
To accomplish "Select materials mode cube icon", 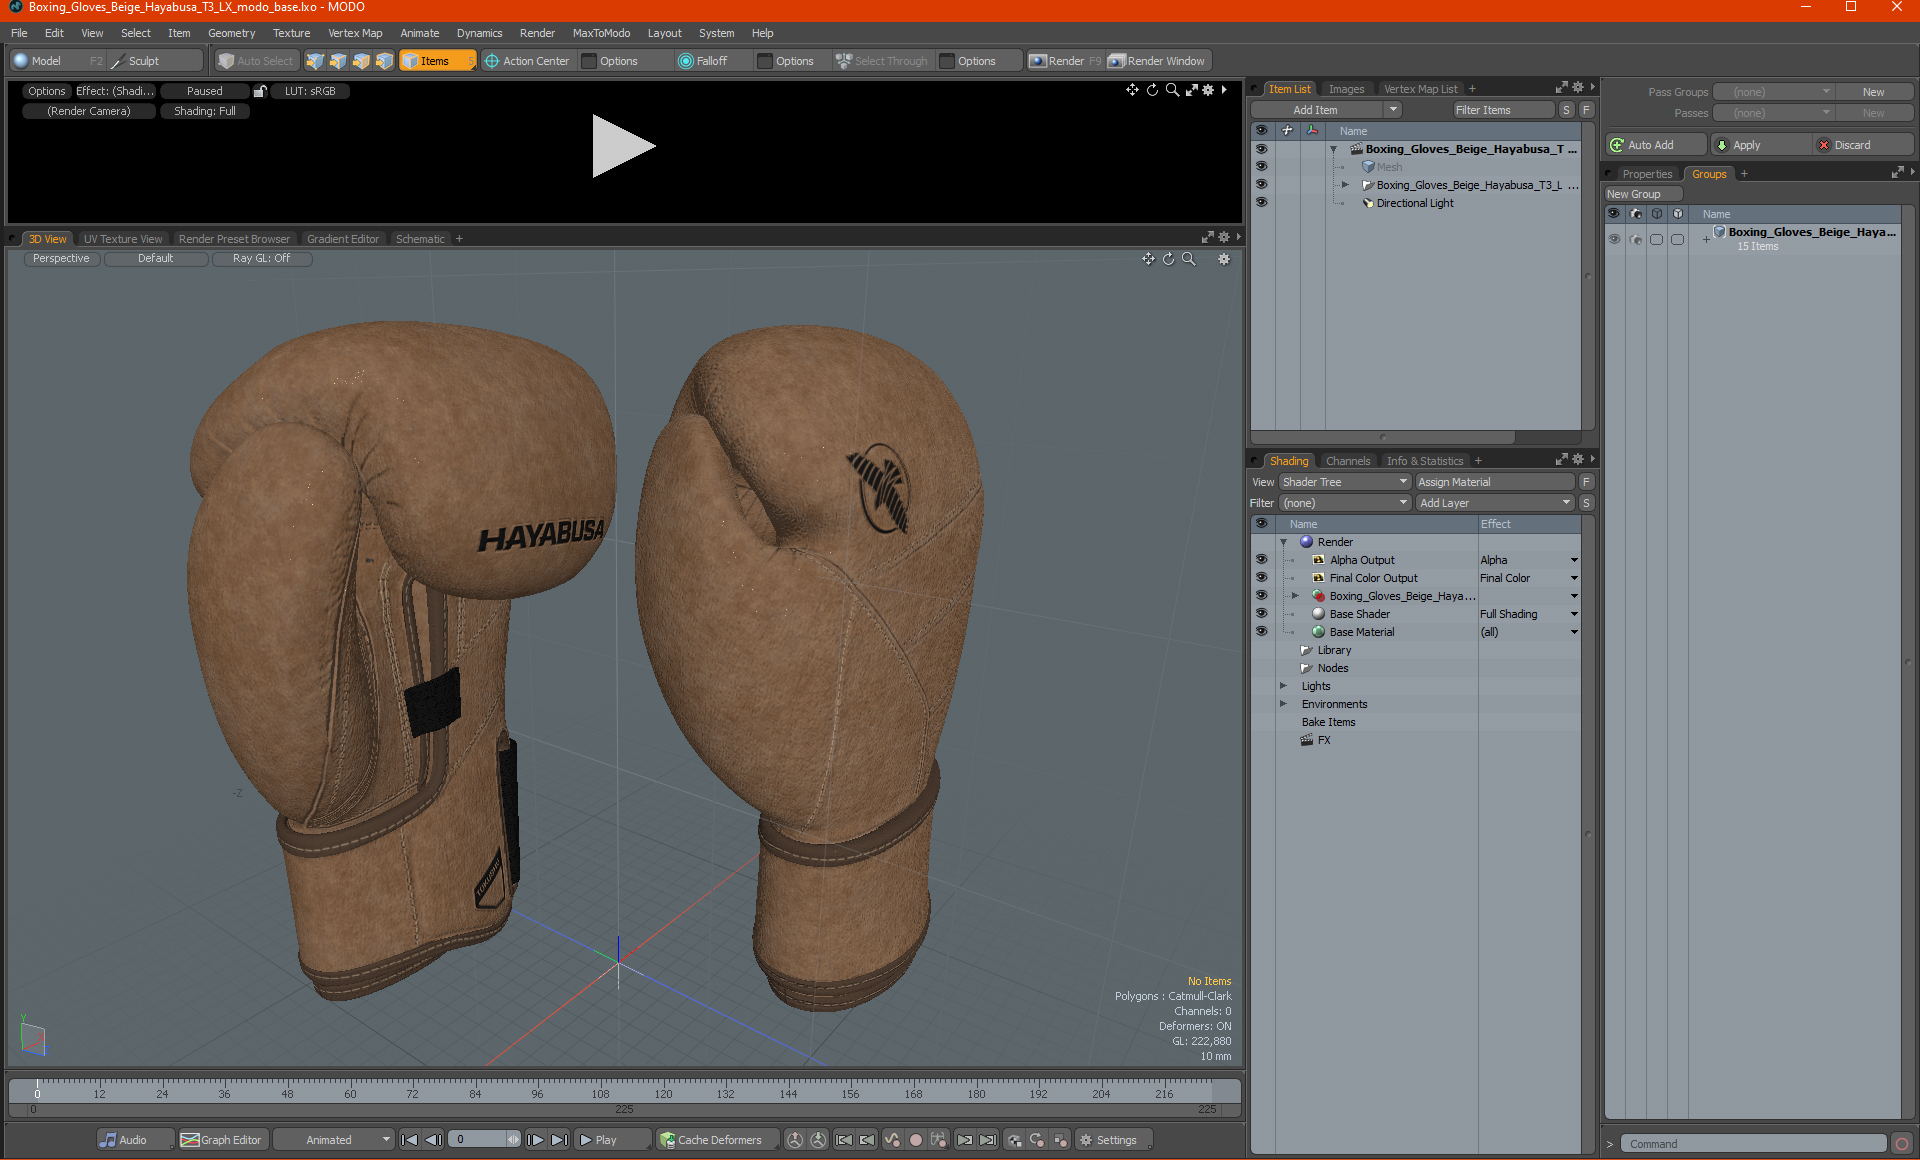I will (384, 61).
